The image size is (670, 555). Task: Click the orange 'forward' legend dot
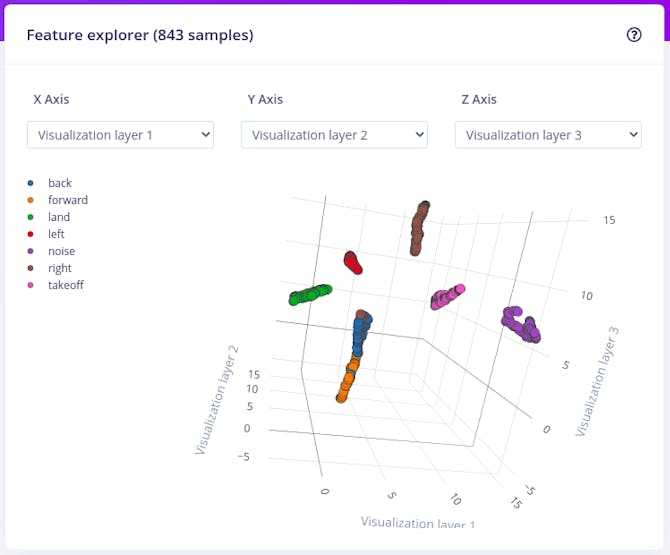point(31,200)
